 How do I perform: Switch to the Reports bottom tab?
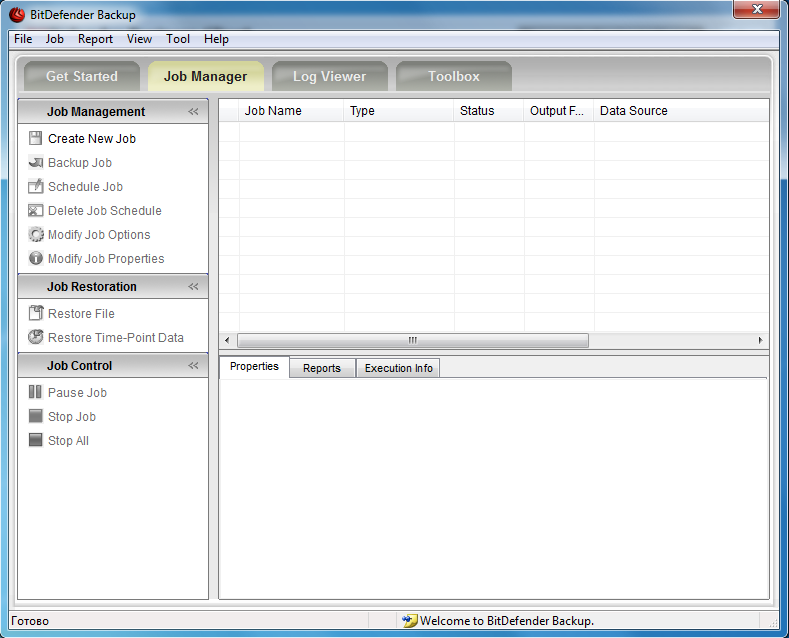click(322, 368)
